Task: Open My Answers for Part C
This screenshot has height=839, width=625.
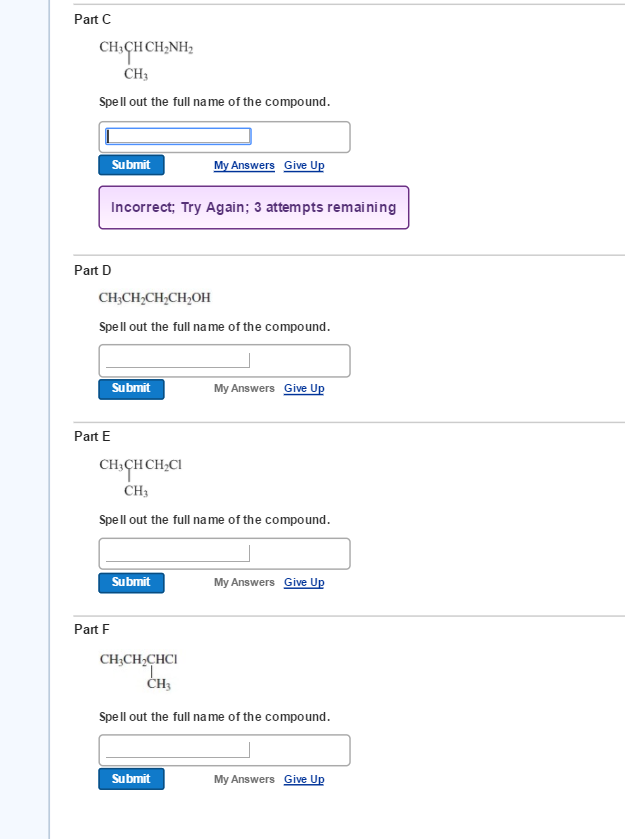Action: [x=244, y=164]
